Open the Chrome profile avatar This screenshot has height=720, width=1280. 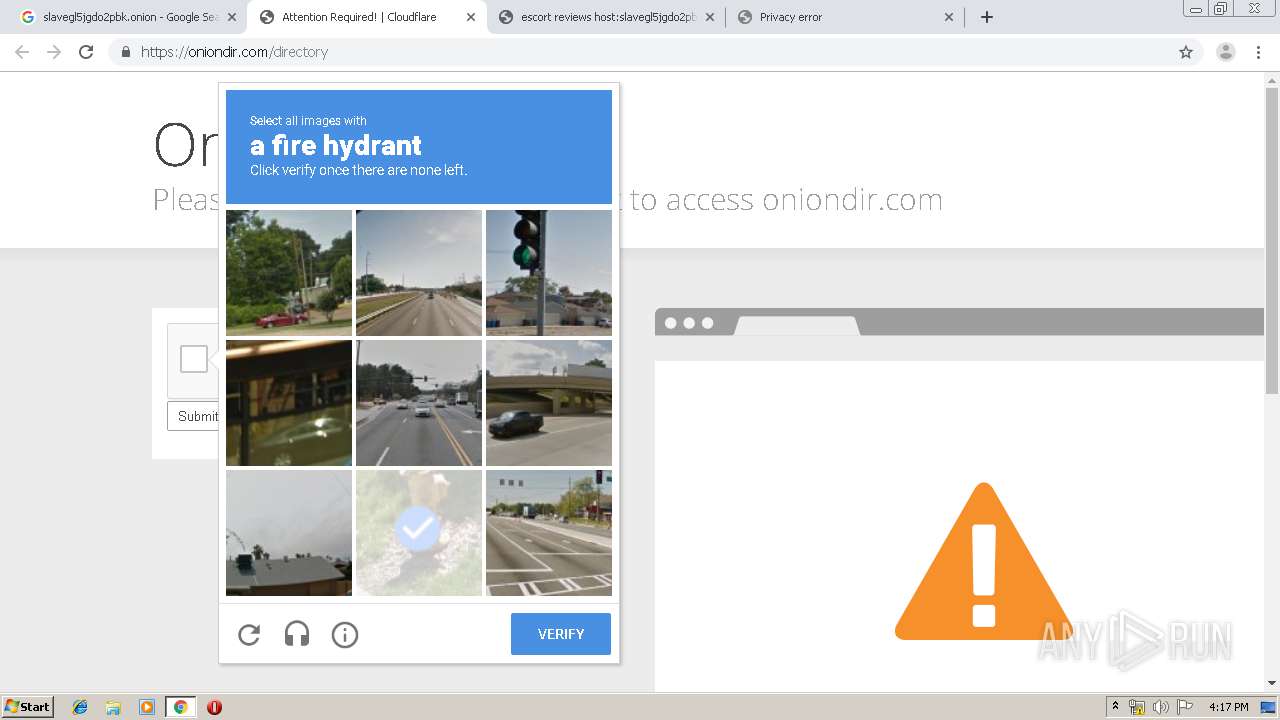coord(1226,52)
